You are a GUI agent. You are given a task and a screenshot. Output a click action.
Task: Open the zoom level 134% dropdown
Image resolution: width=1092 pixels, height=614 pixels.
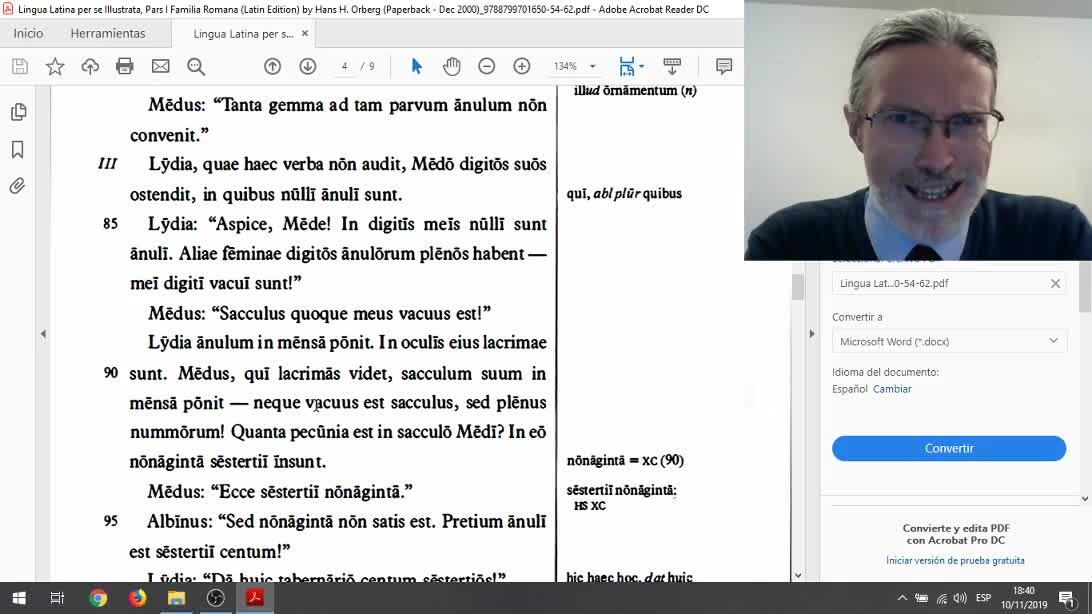tap(593, 66)
